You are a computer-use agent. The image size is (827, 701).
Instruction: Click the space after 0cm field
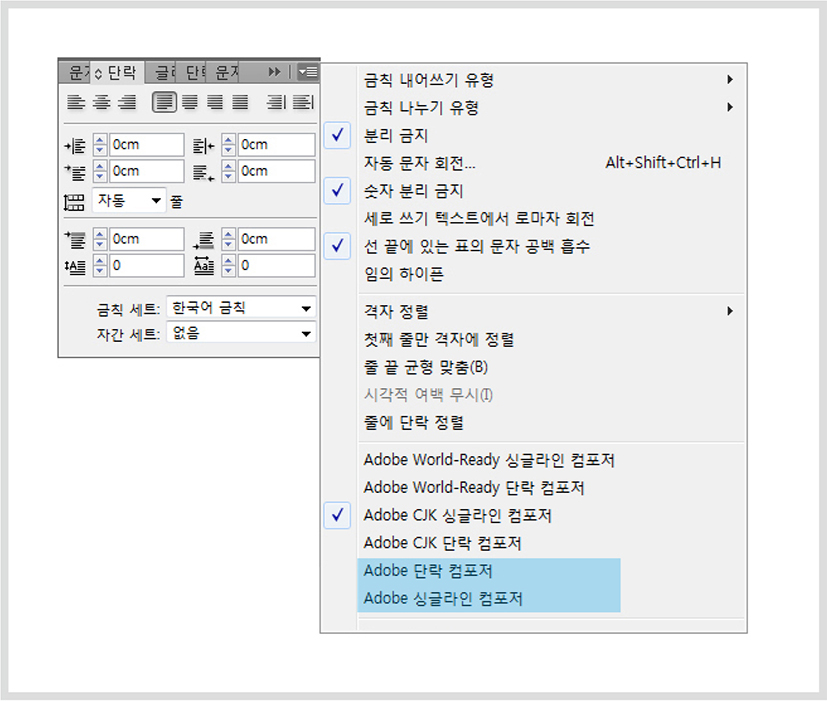tap(276, 239)
